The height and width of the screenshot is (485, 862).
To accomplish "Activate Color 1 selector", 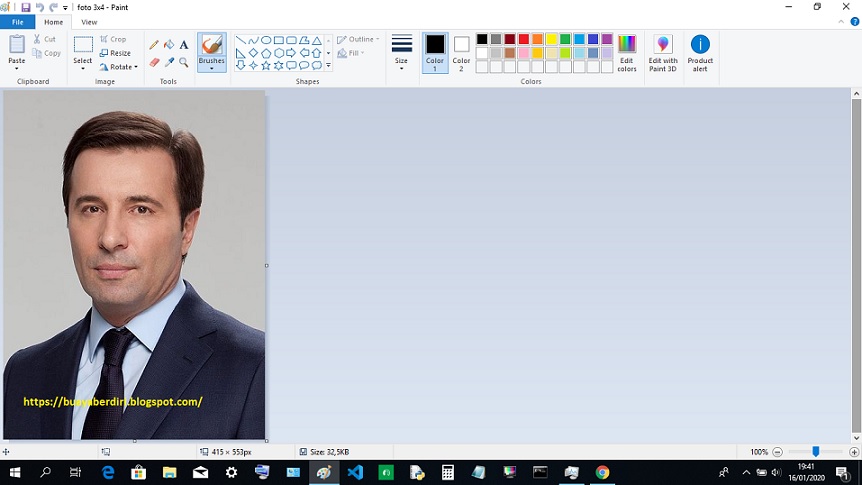I will coord(435,53).
